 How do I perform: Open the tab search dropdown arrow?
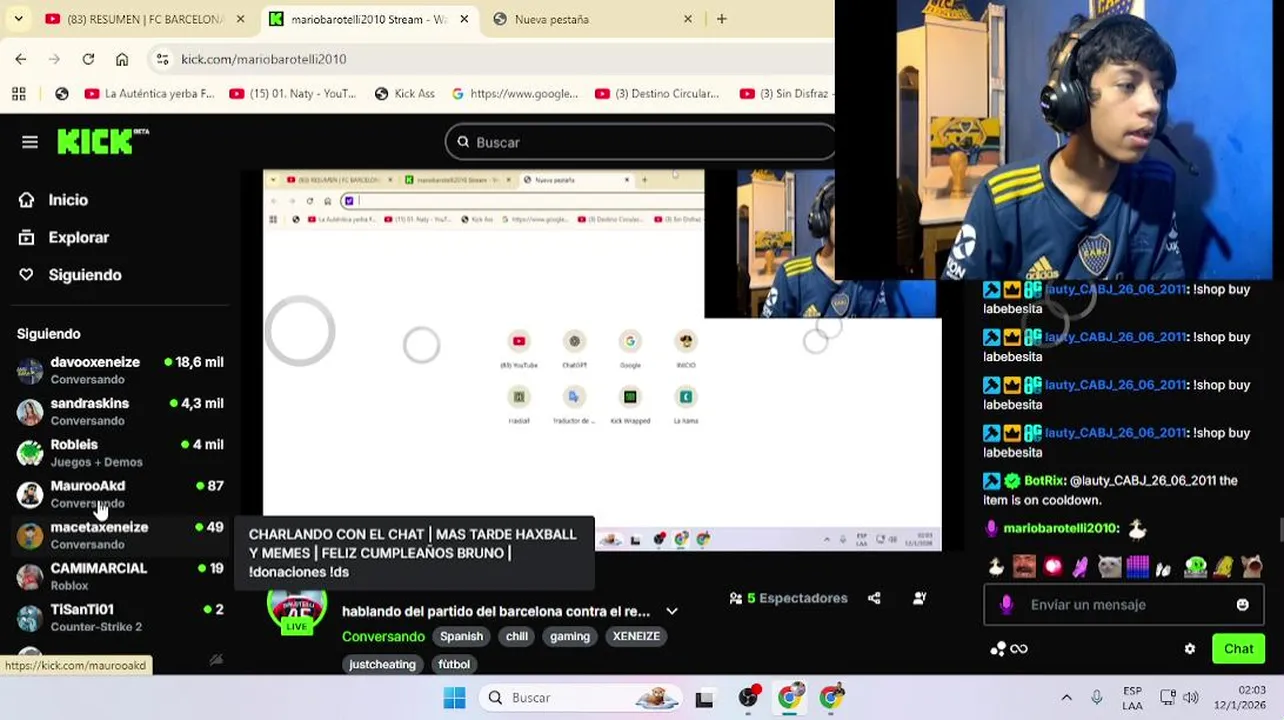(18, 19)
